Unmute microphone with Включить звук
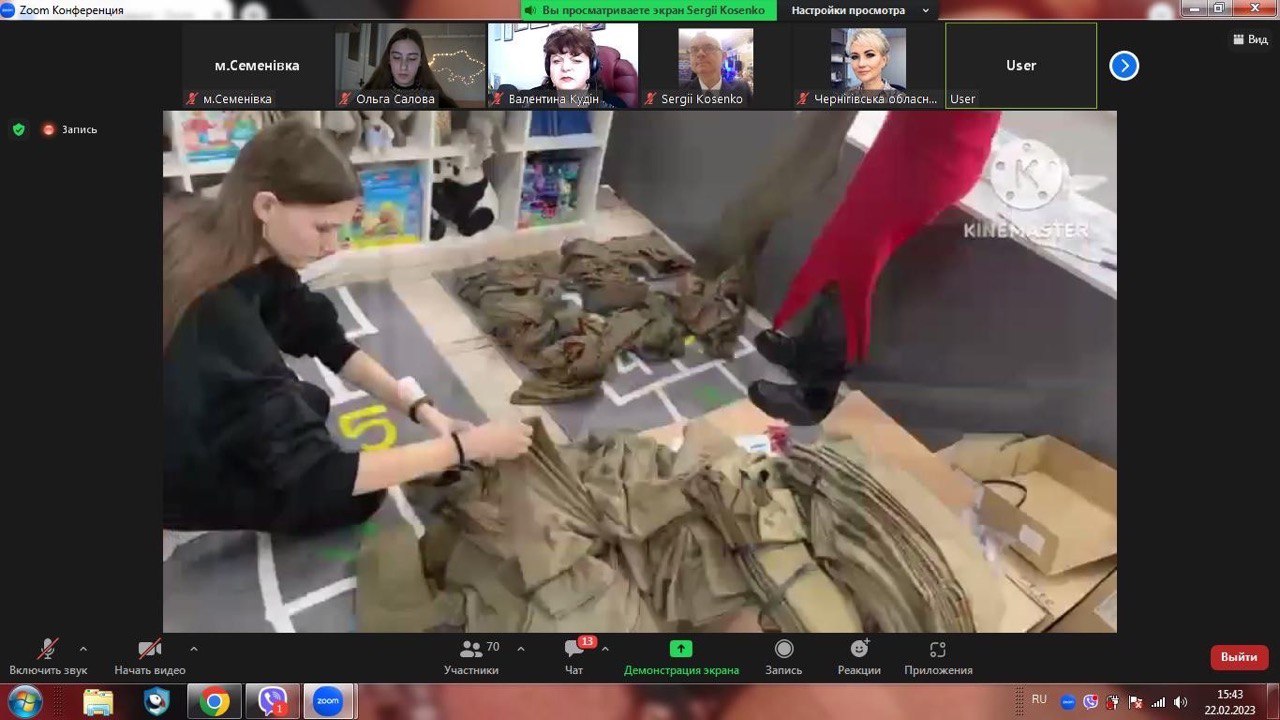Screen dimensions: 1280x720 48,658
